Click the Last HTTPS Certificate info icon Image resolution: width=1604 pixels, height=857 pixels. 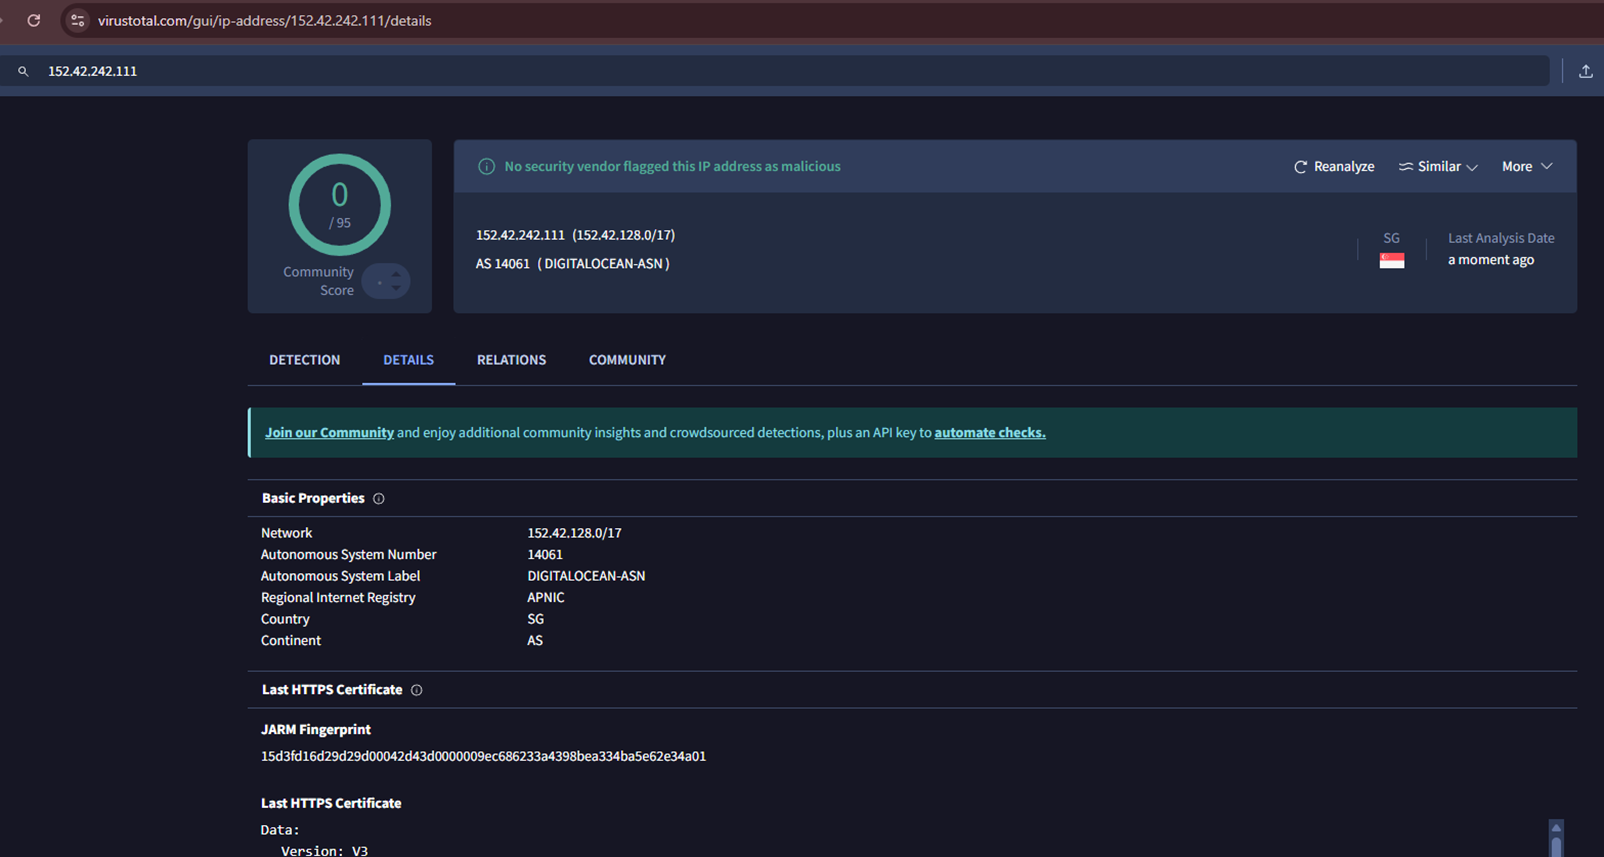click(x=417, y=690)
